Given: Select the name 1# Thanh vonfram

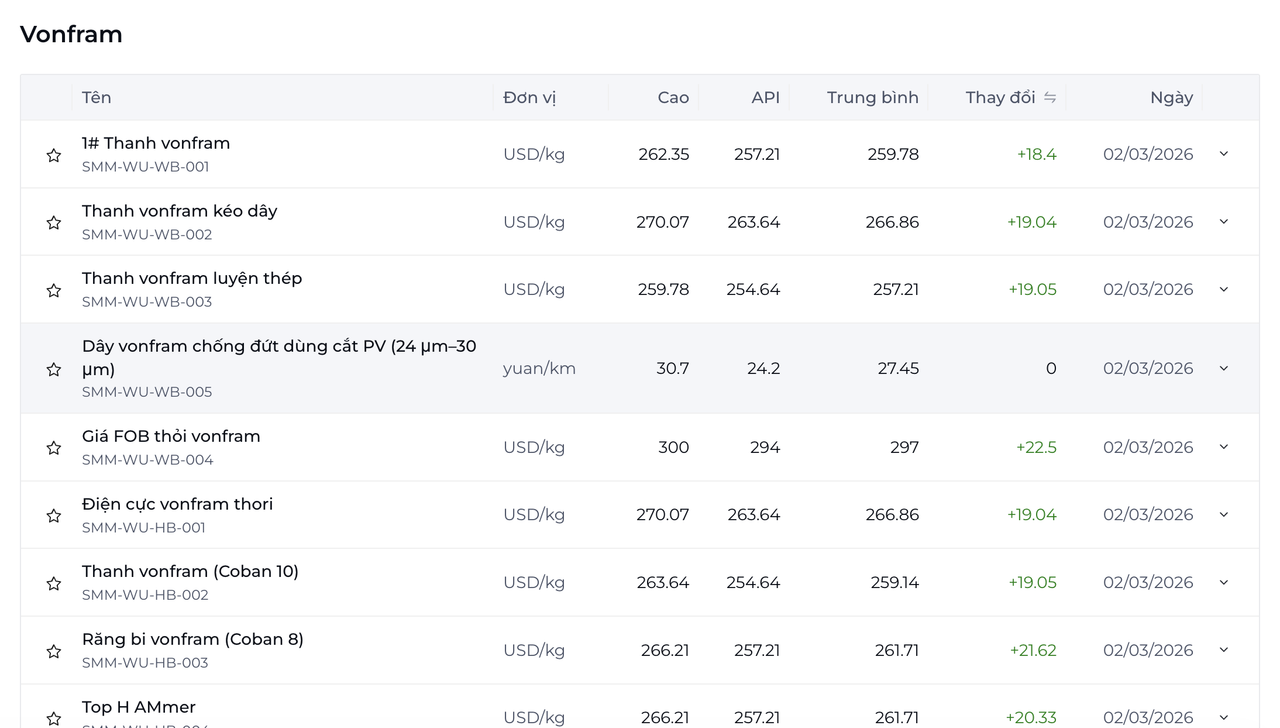Looking at the screenshot, I should coord(156,143).
